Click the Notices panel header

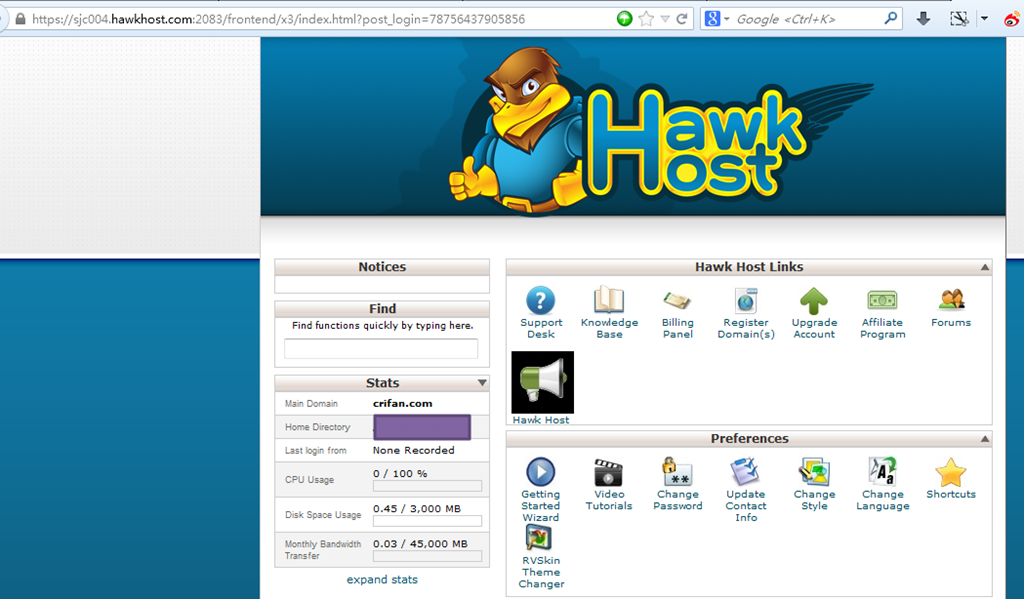point(382,267)
